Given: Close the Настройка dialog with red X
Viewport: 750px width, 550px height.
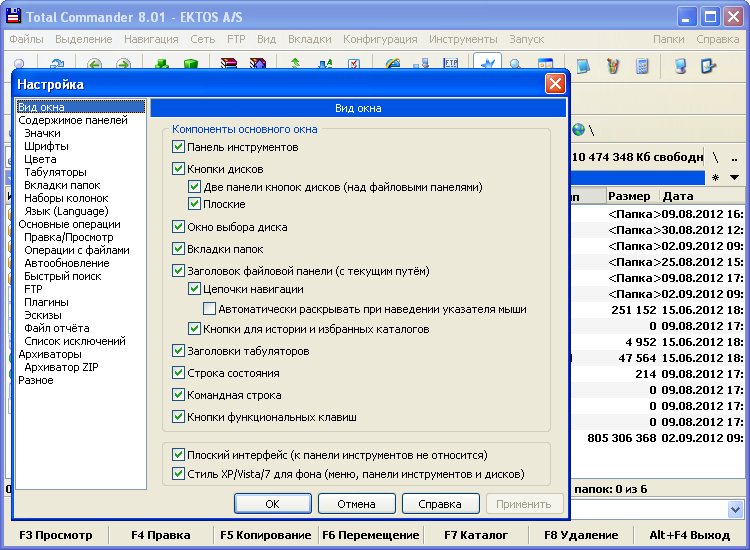Looking at the screenshot, I should (x=555, y=84).
